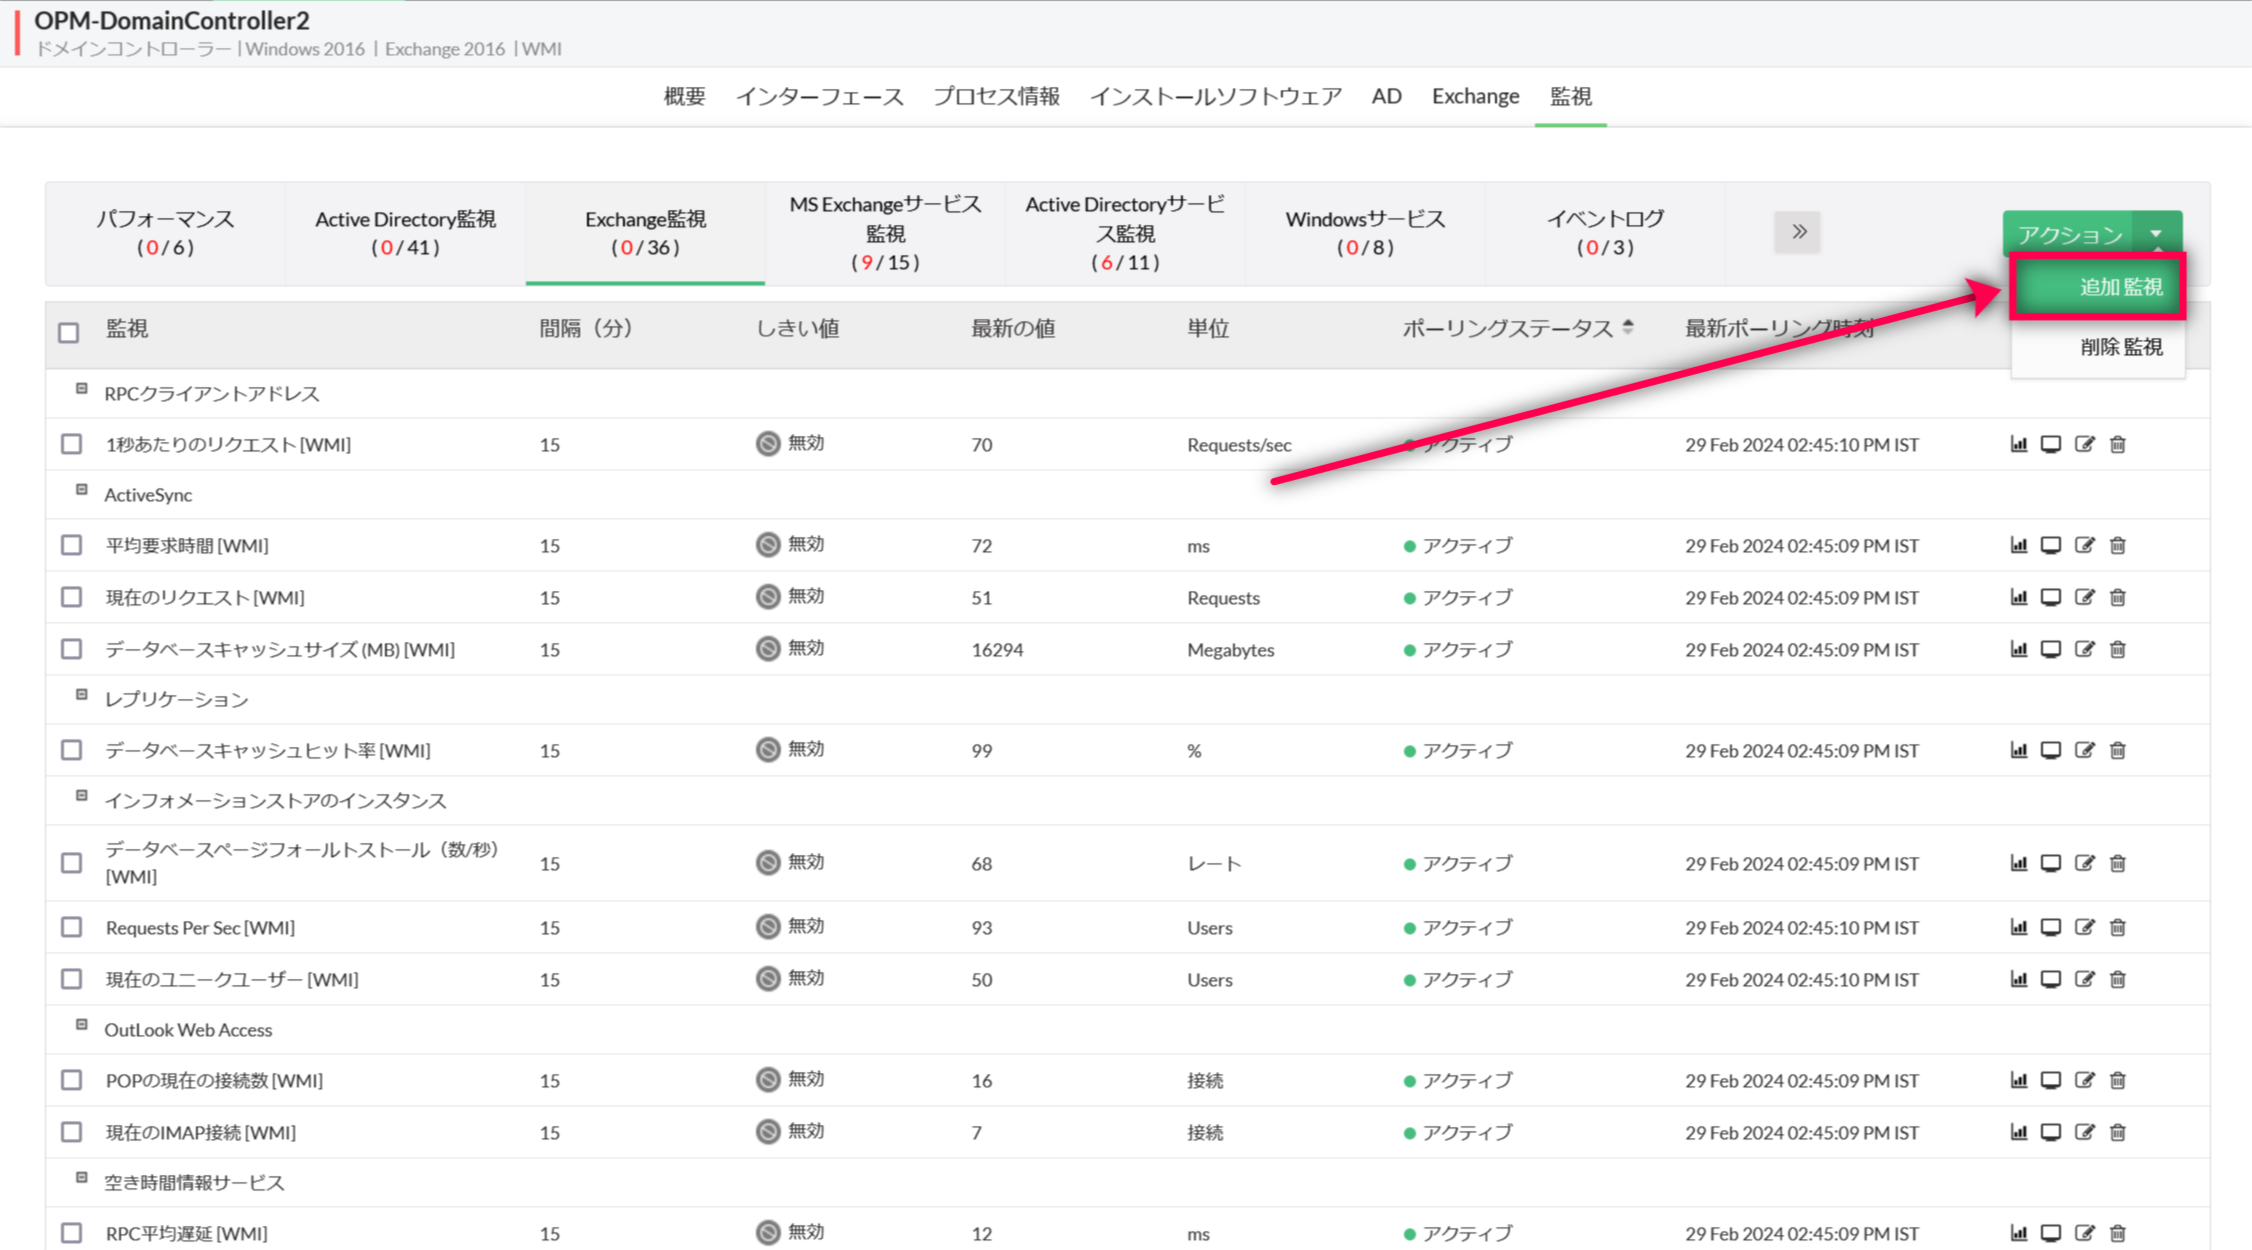Click 無効 threshold icon for RPC平均遅延
2252x1250 pixels.
tap(768, 1232)
